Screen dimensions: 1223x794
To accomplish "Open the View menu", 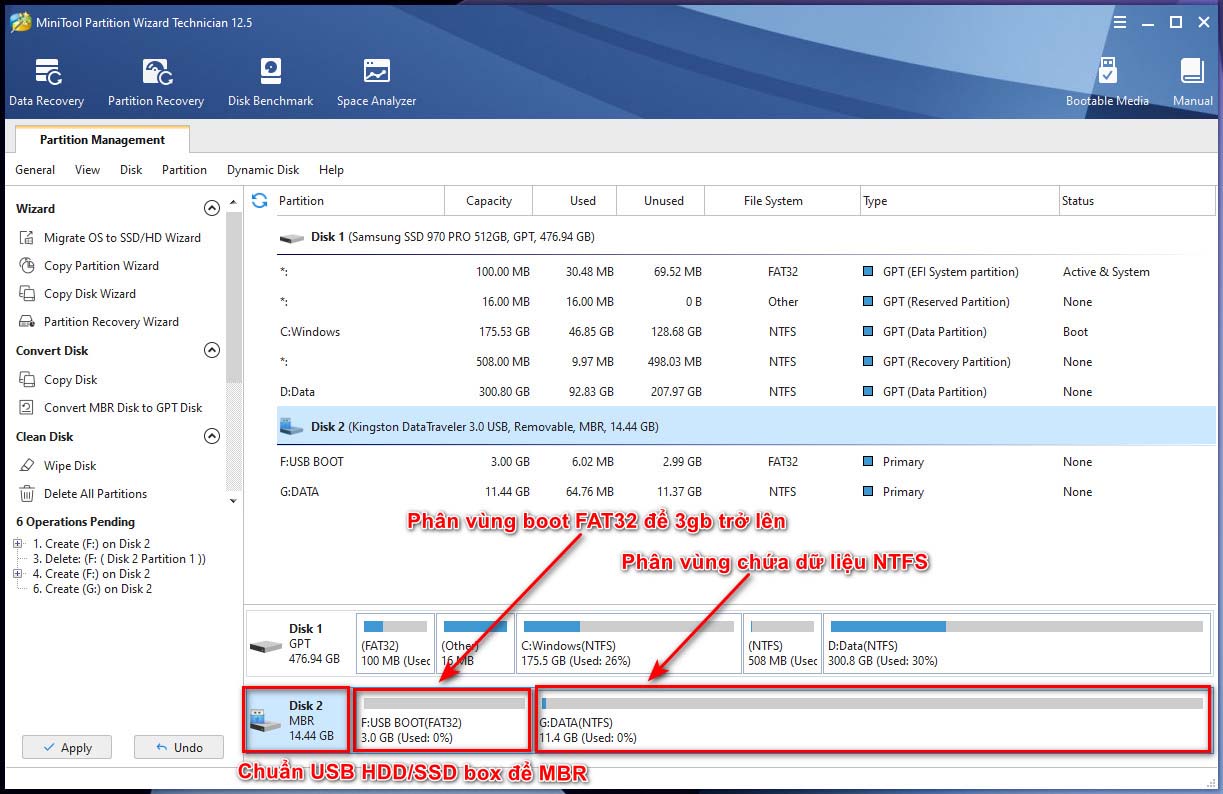I will point(88,170).
